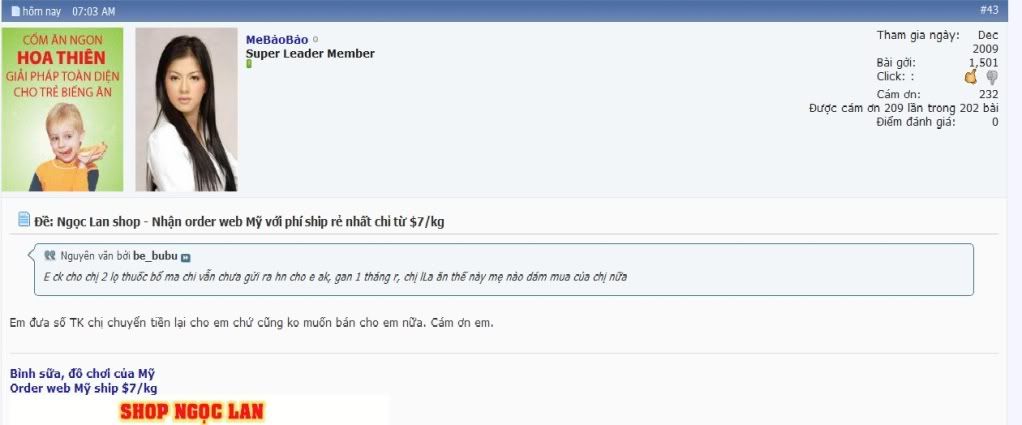The image size is (1022, 425).
Task: Click the offline status icon beside MeBảoBảo
Action: pyautogui.click(x=316, y=40)
